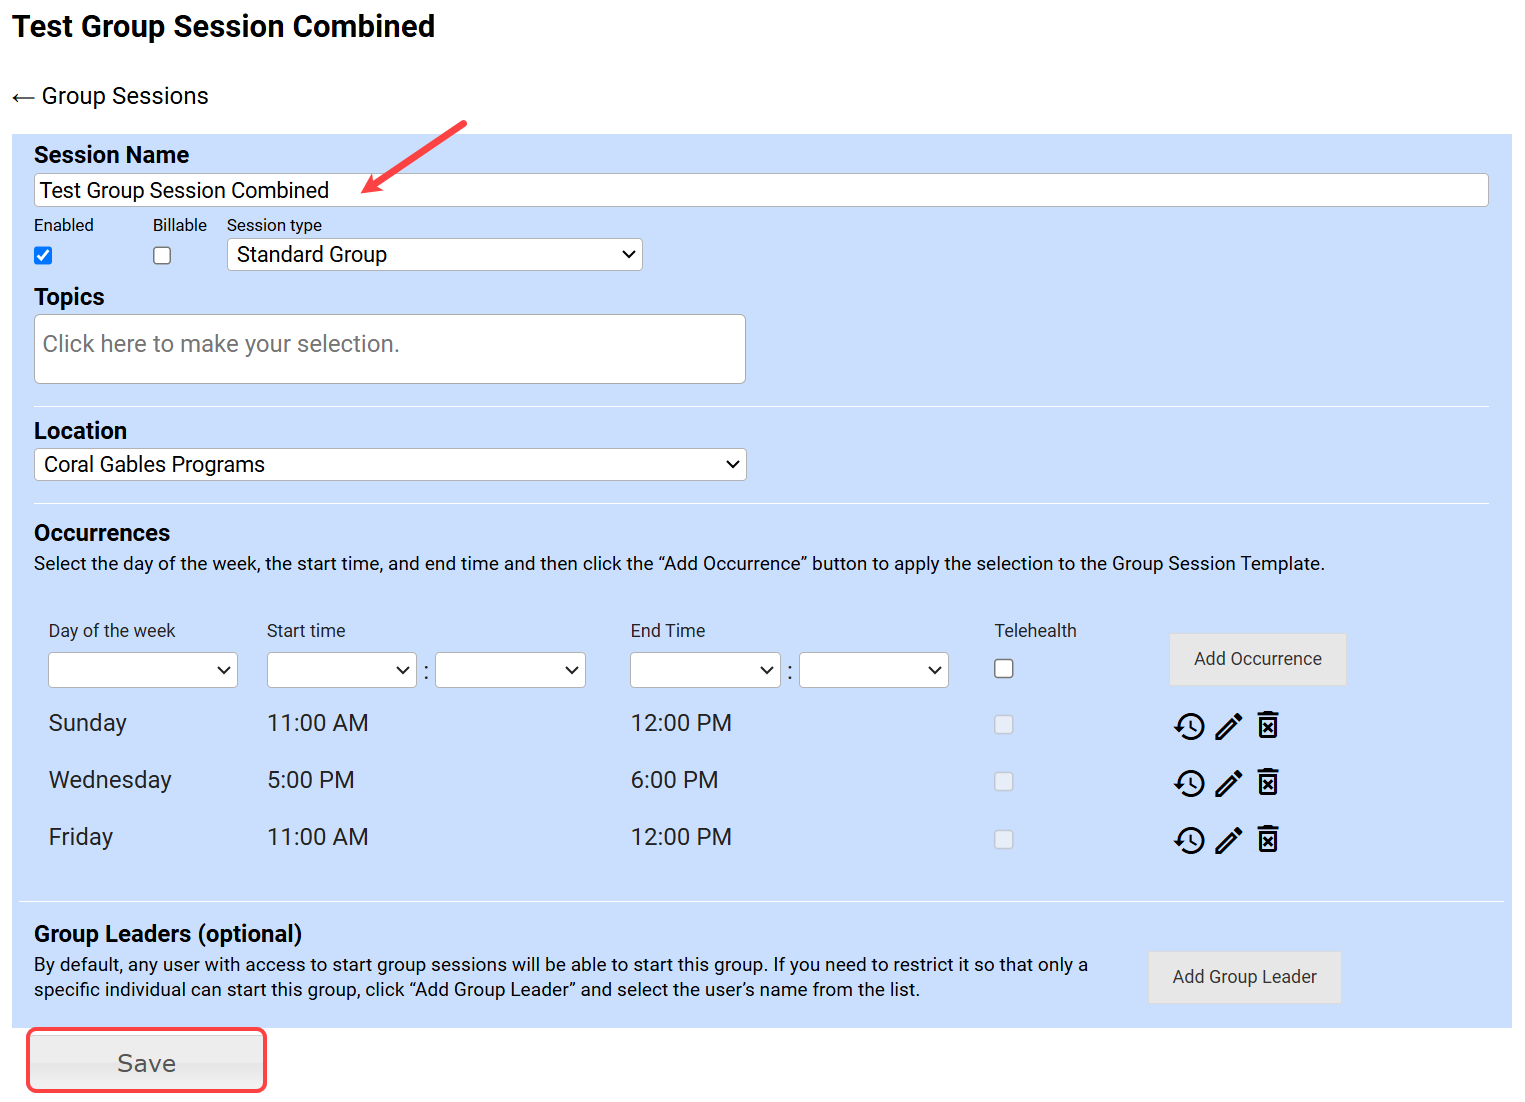Delete the Sunday 11:00 AM occurrence
The height and width of the screenshot is (1102, 1525).
click(1267, 725)
